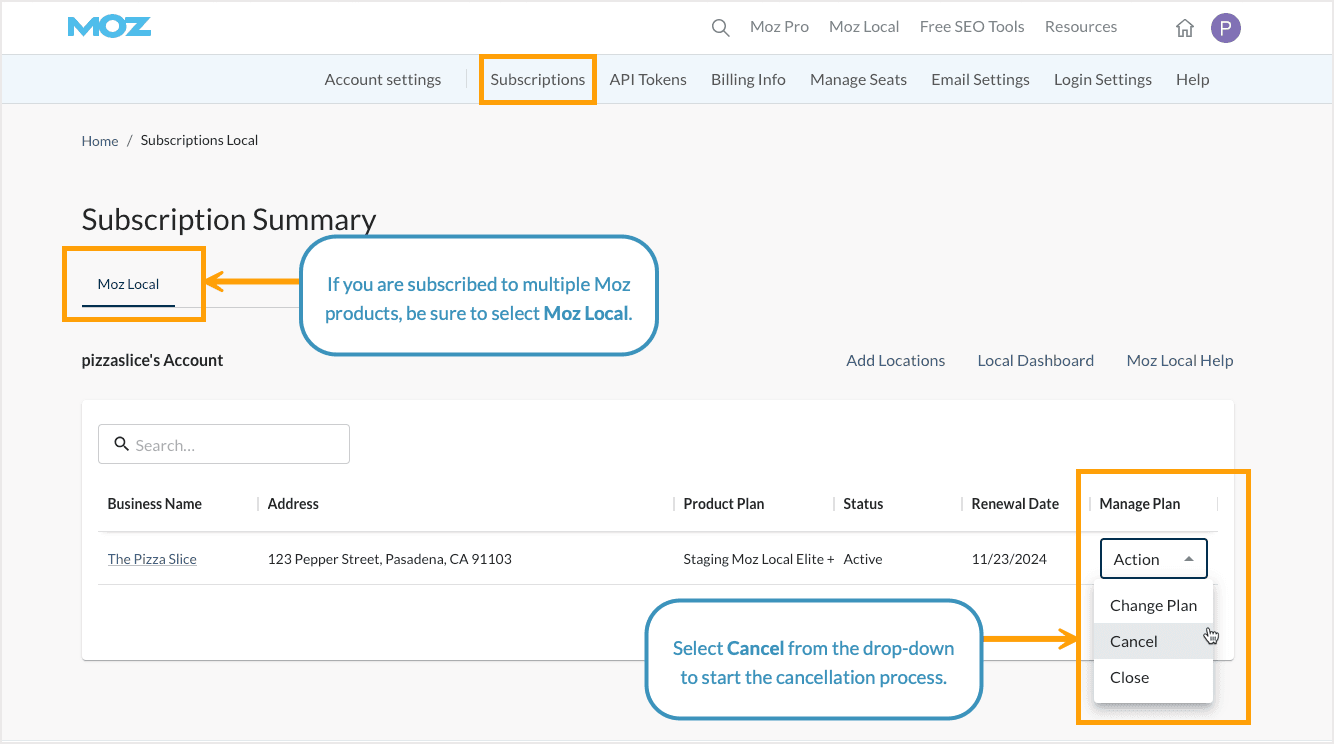Open the Billing Info section

click(x=748, y=79)
